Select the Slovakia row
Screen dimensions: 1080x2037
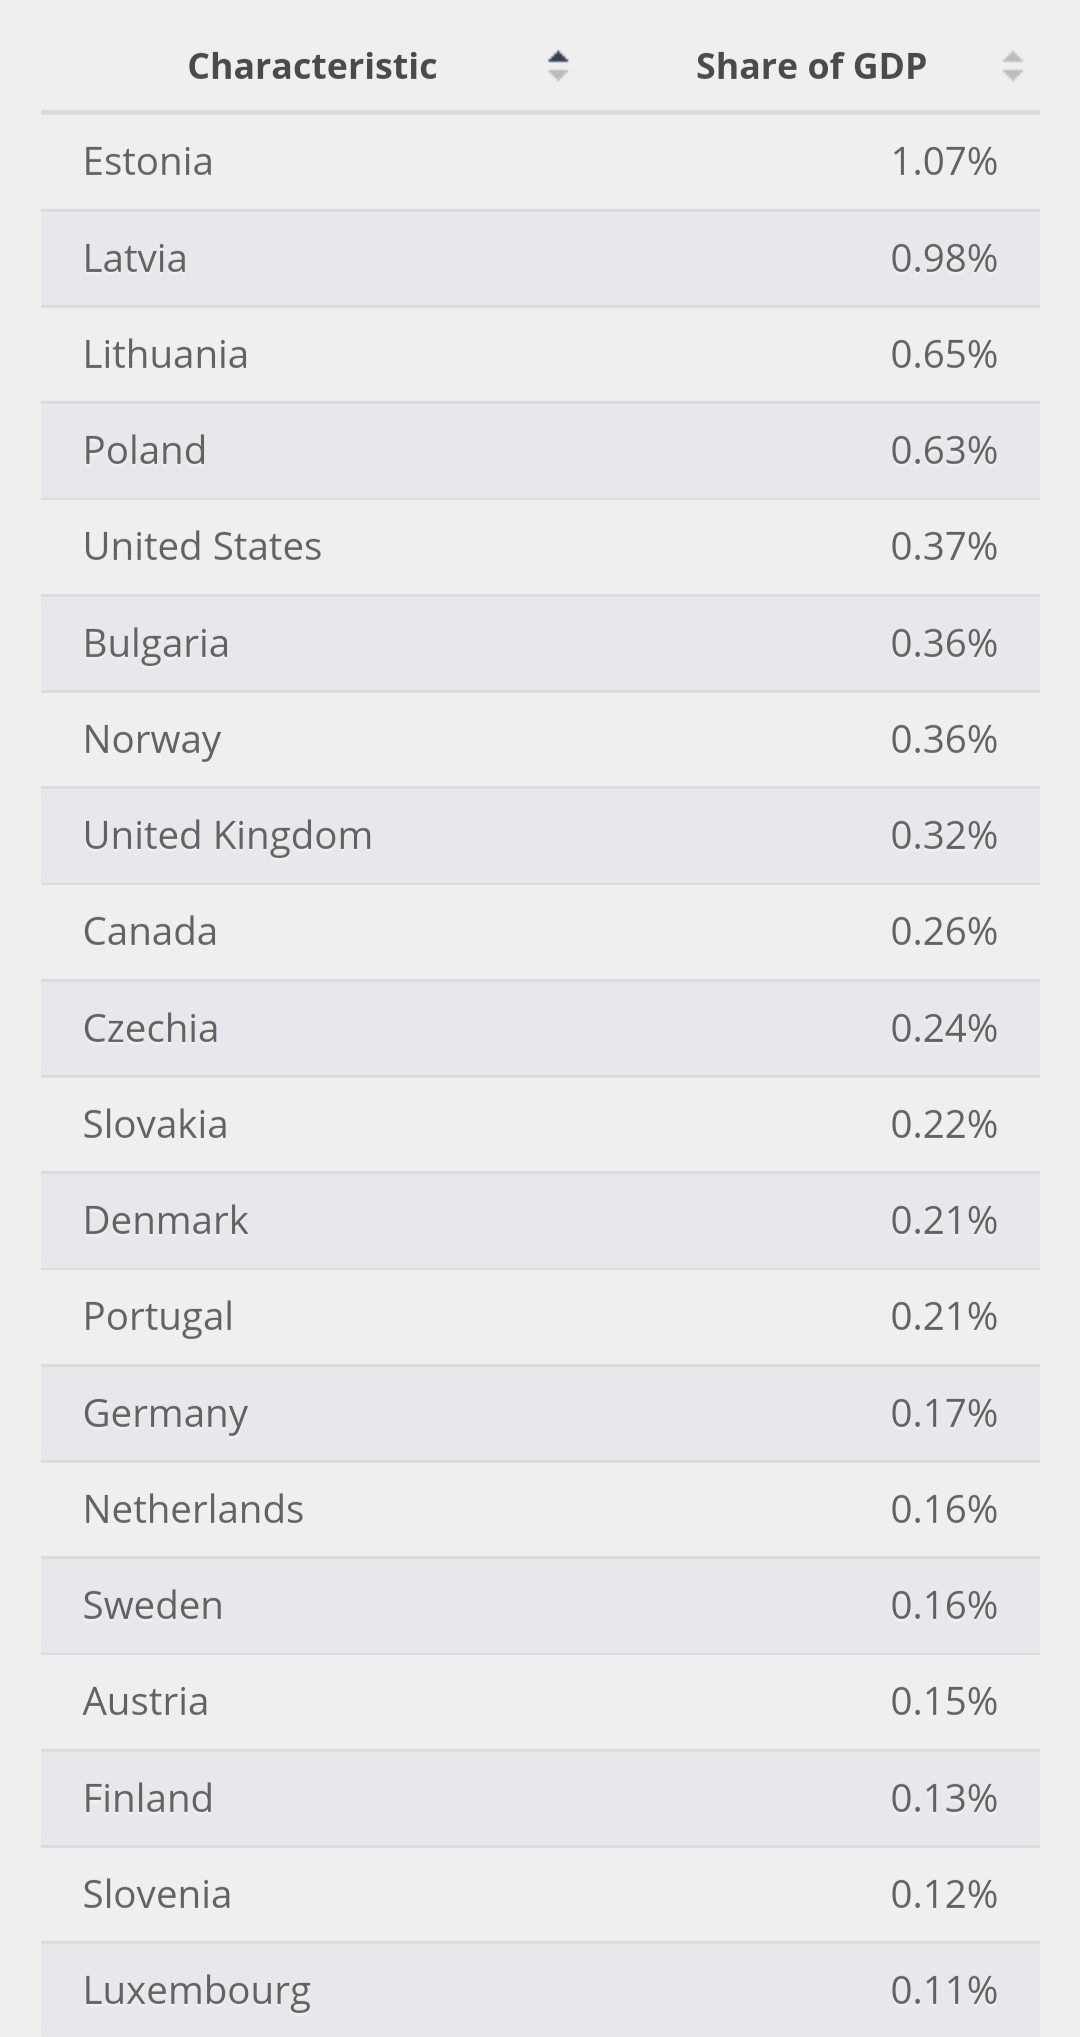[x=540, y=1125]
